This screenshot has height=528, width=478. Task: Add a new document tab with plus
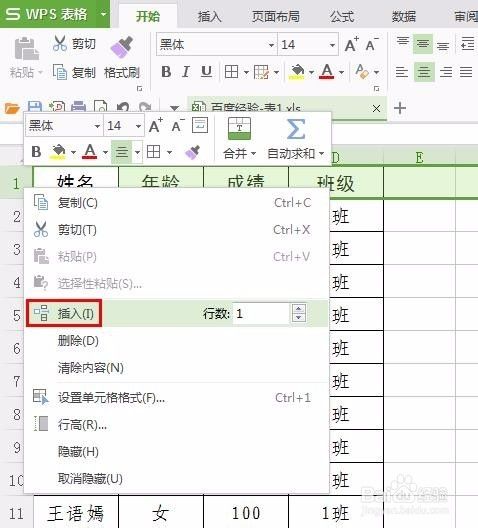(x=400, y=108)
